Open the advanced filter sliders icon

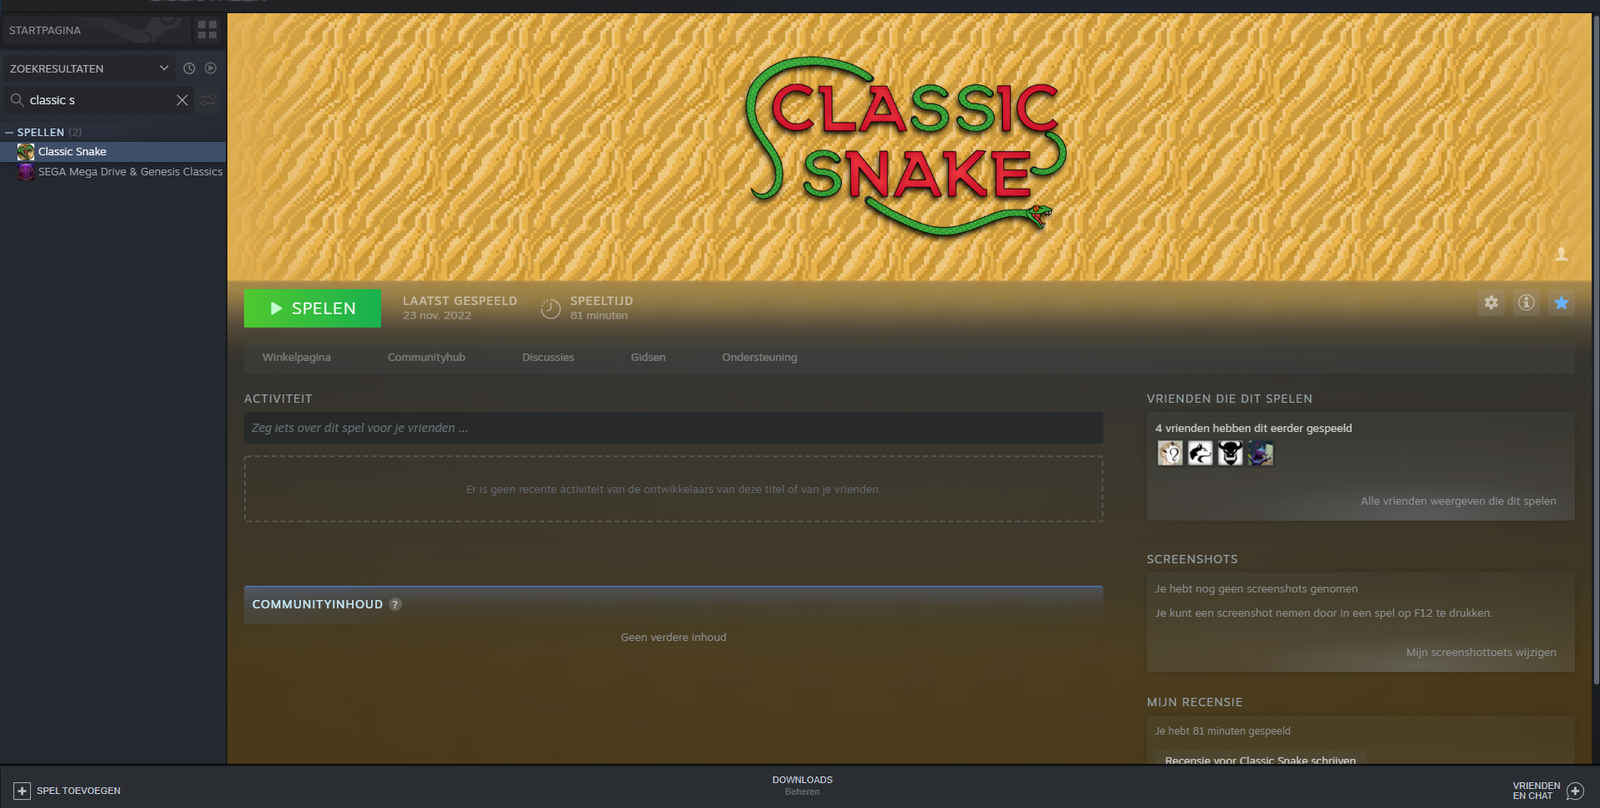[x=208, y=100]
